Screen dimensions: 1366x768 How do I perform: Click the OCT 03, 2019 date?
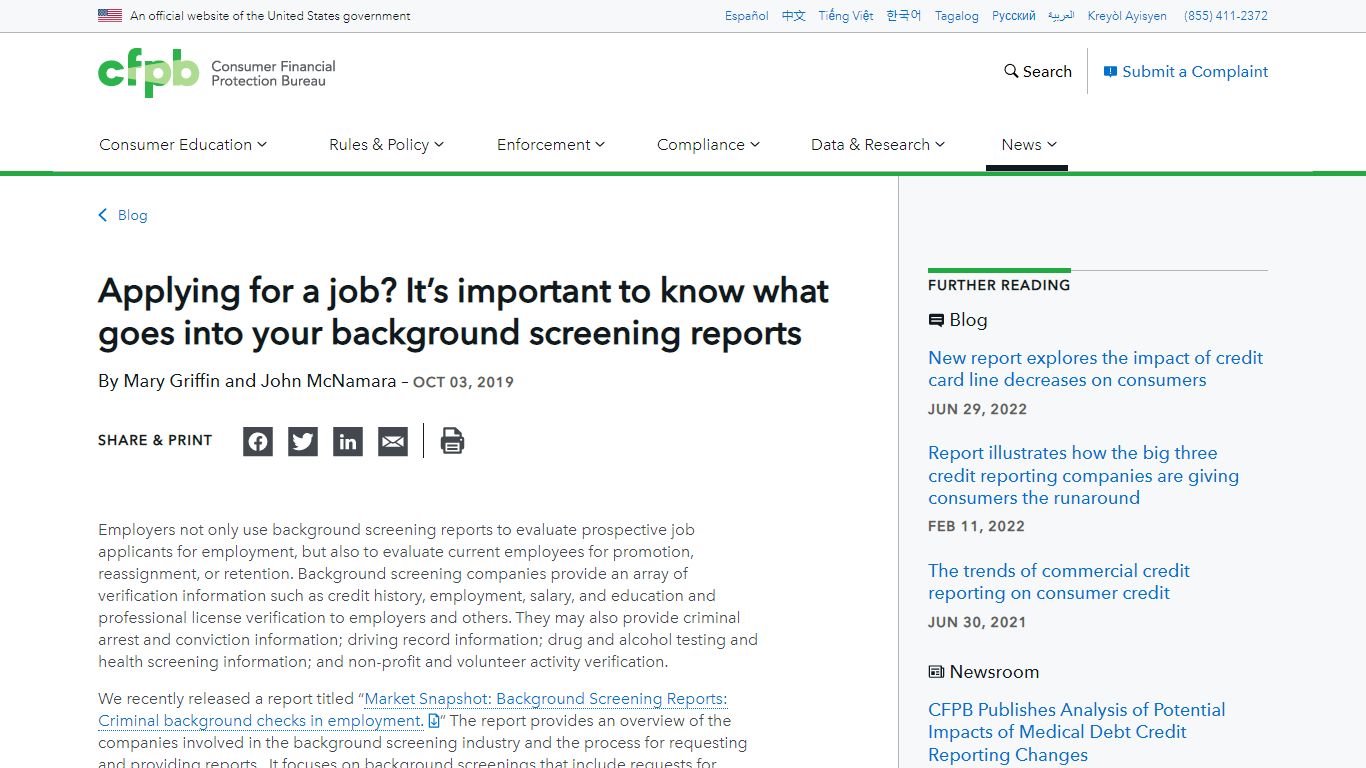coord(463,382)
